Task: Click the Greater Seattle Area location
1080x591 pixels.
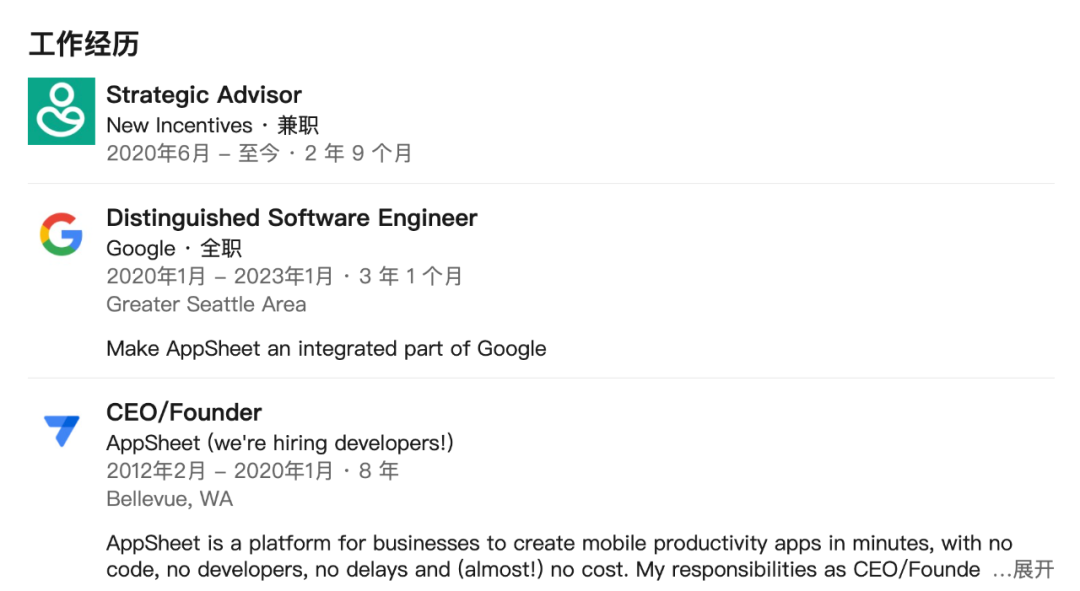Action: tap(206, 304)
